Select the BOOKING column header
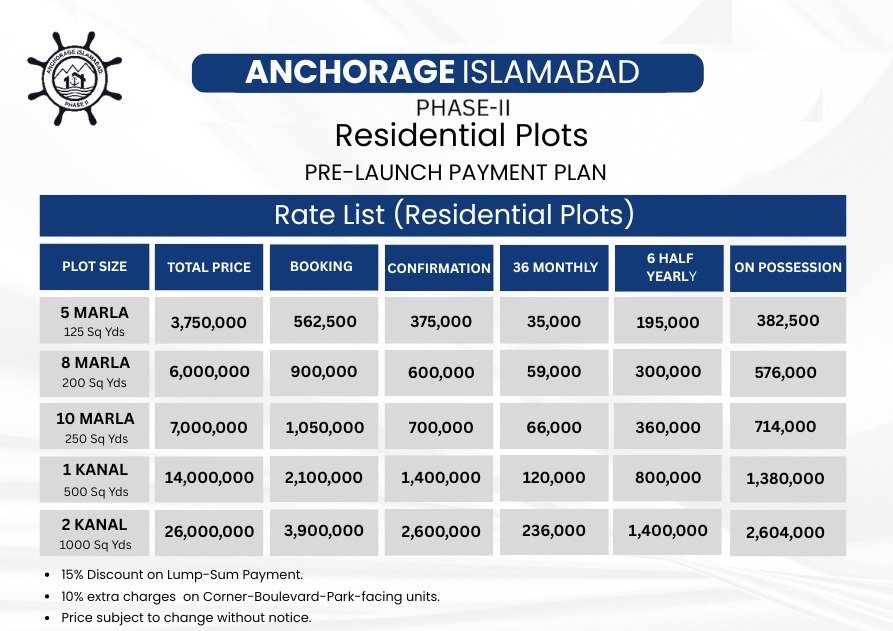893x631 pixels. pyautogui.click(x=323, y=267)
